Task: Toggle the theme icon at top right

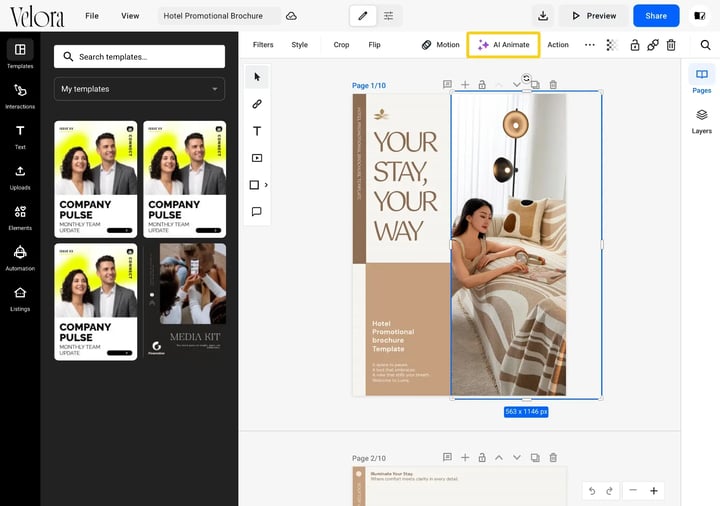Action: (x=700, y=16)
